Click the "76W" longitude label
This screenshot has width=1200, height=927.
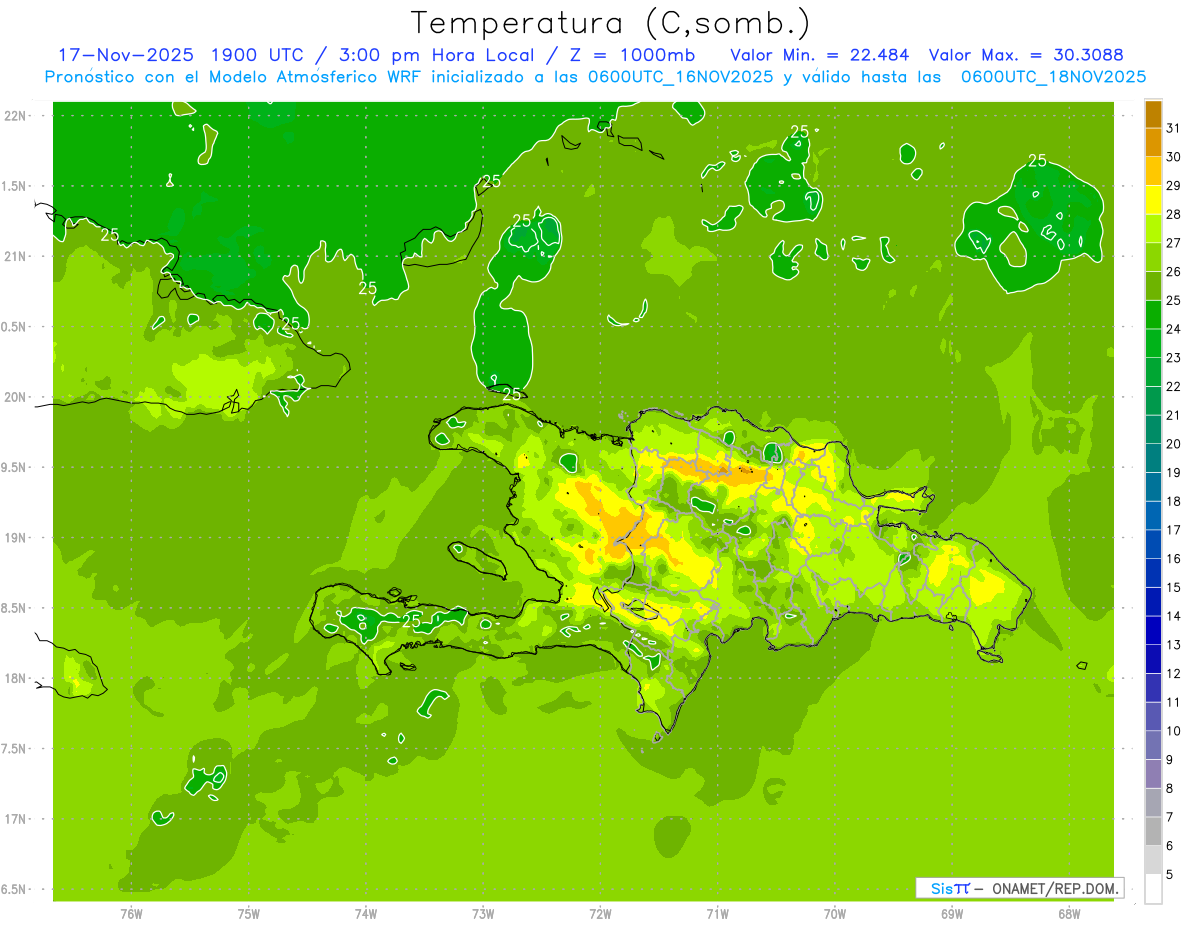[x=131, y=914]
